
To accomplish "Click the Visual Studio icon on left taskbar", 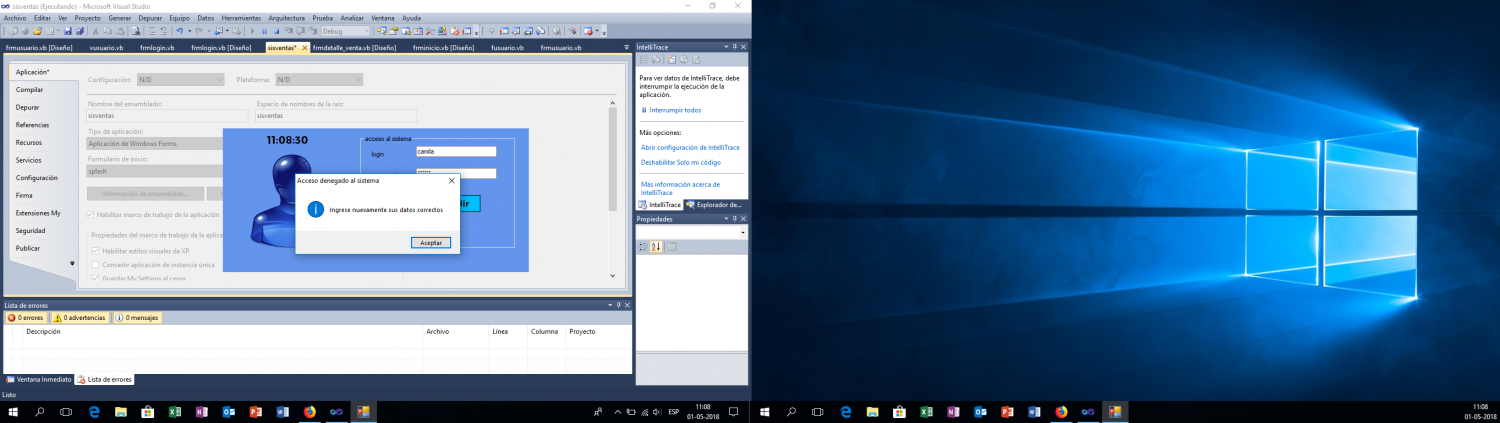I will click(x=336, y=411).
